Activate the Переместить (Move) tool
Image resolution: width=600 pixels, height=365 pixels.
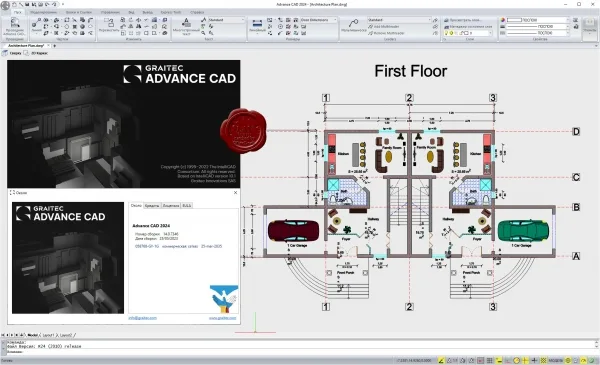(109, 24)
